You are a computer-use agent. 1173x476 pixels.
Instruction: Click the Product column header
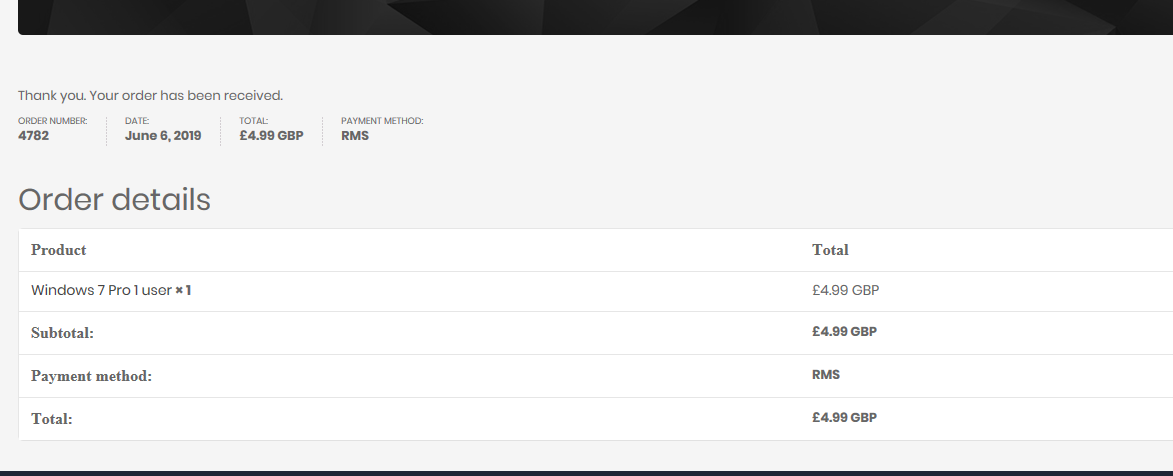click(59, 250)
